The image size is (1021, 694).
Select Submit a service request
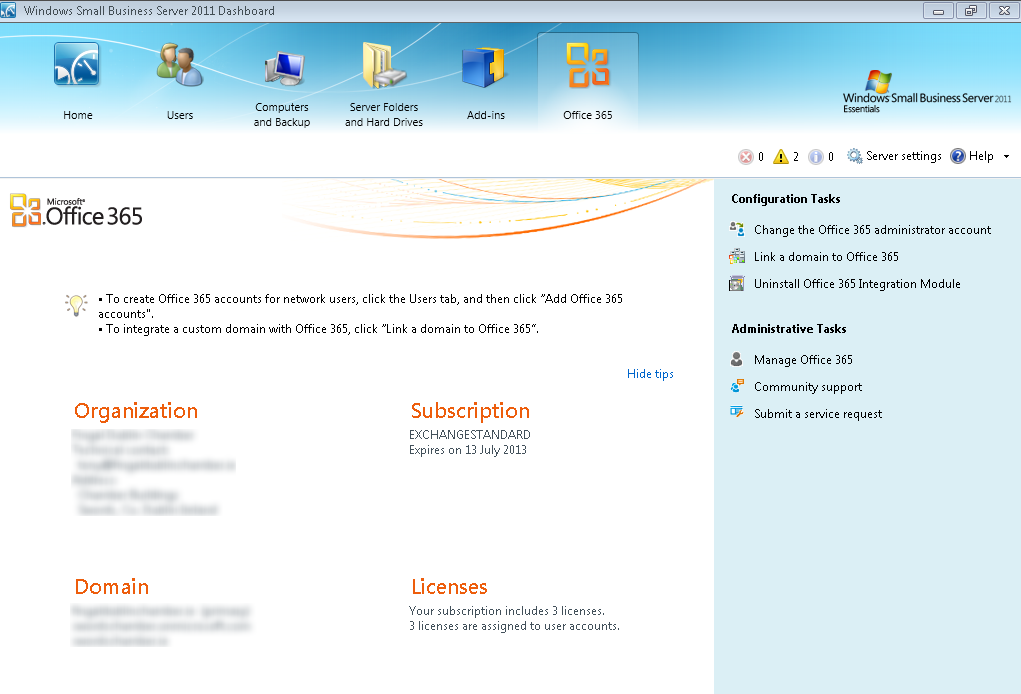pos(818,414)
